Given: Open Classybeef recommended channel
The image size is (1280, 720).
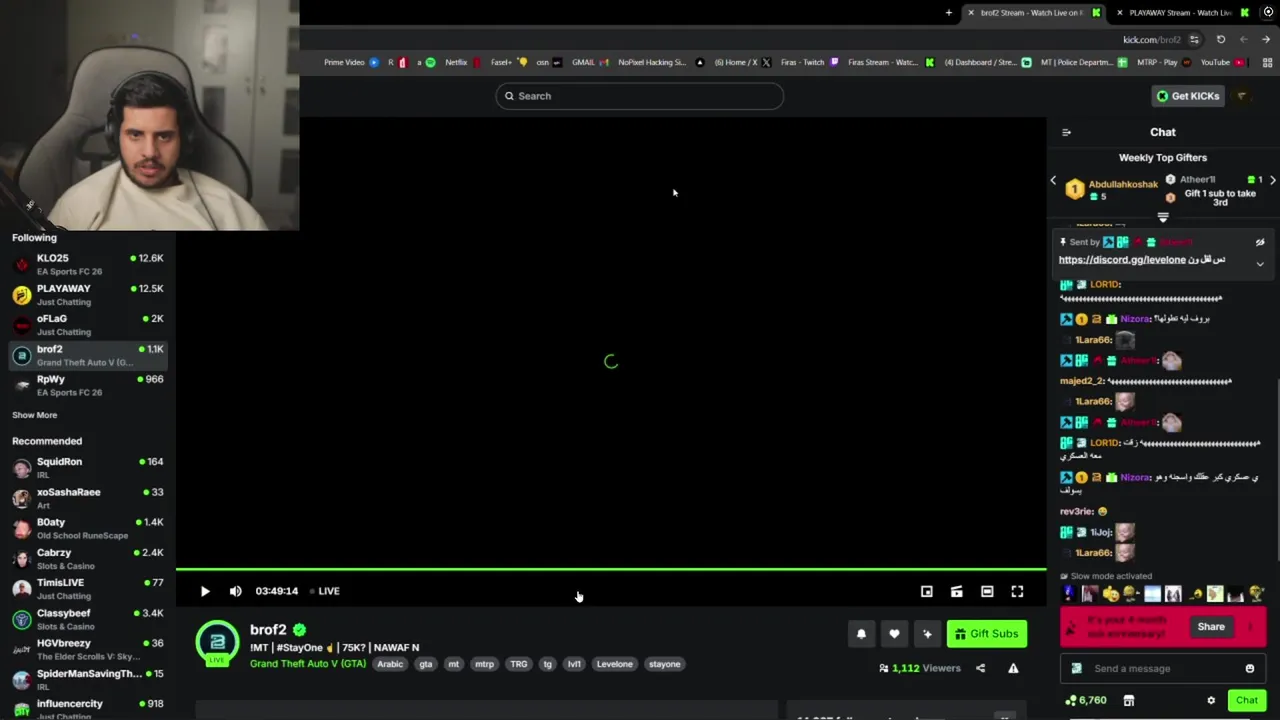Looking at the screenshot, I should point(88,619).
